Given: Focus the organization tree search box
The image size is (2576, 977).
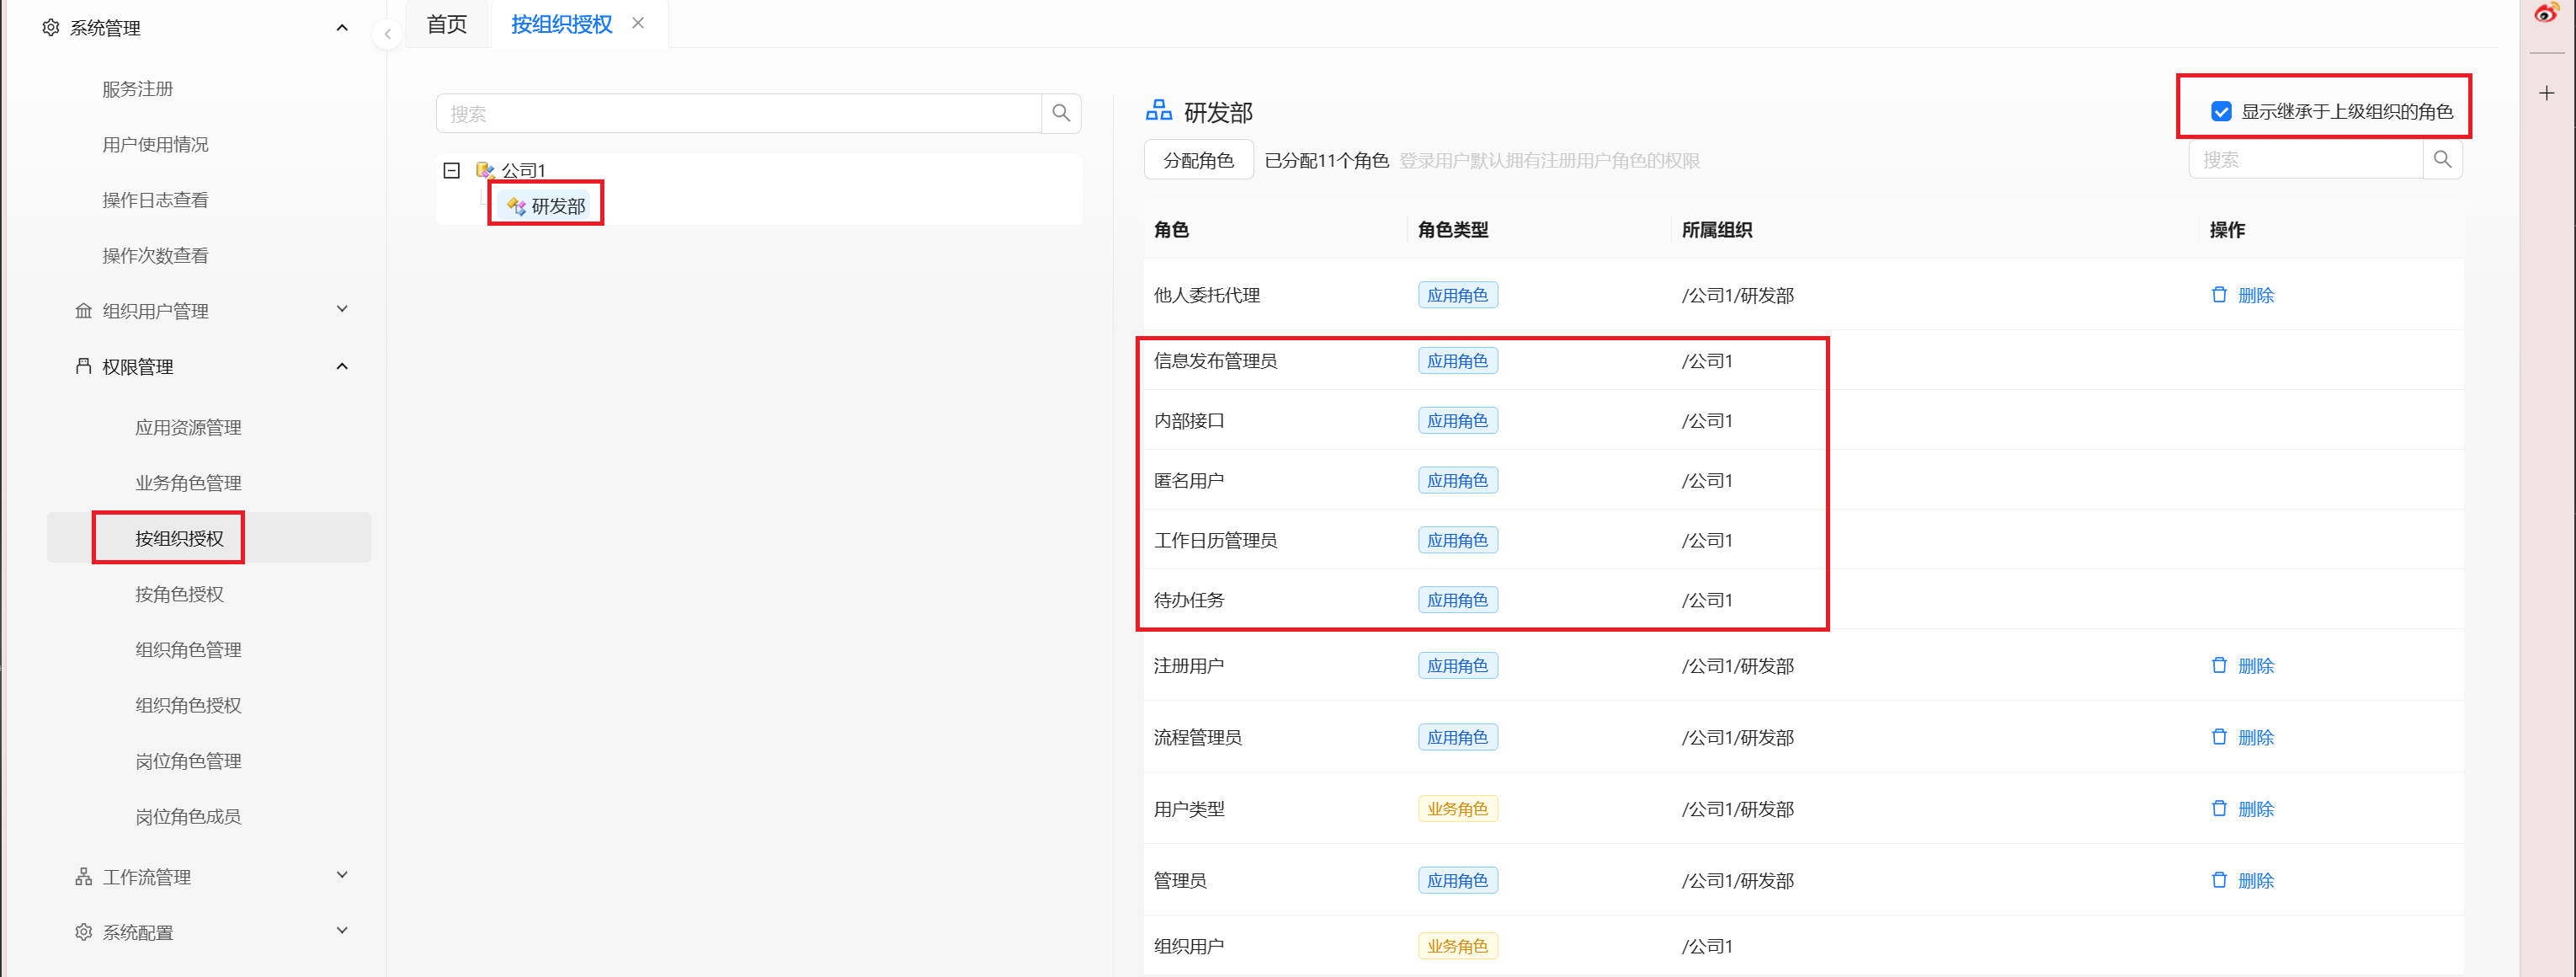Looking at the screenshot, I should pyautogui.click(x=739, y=113).
